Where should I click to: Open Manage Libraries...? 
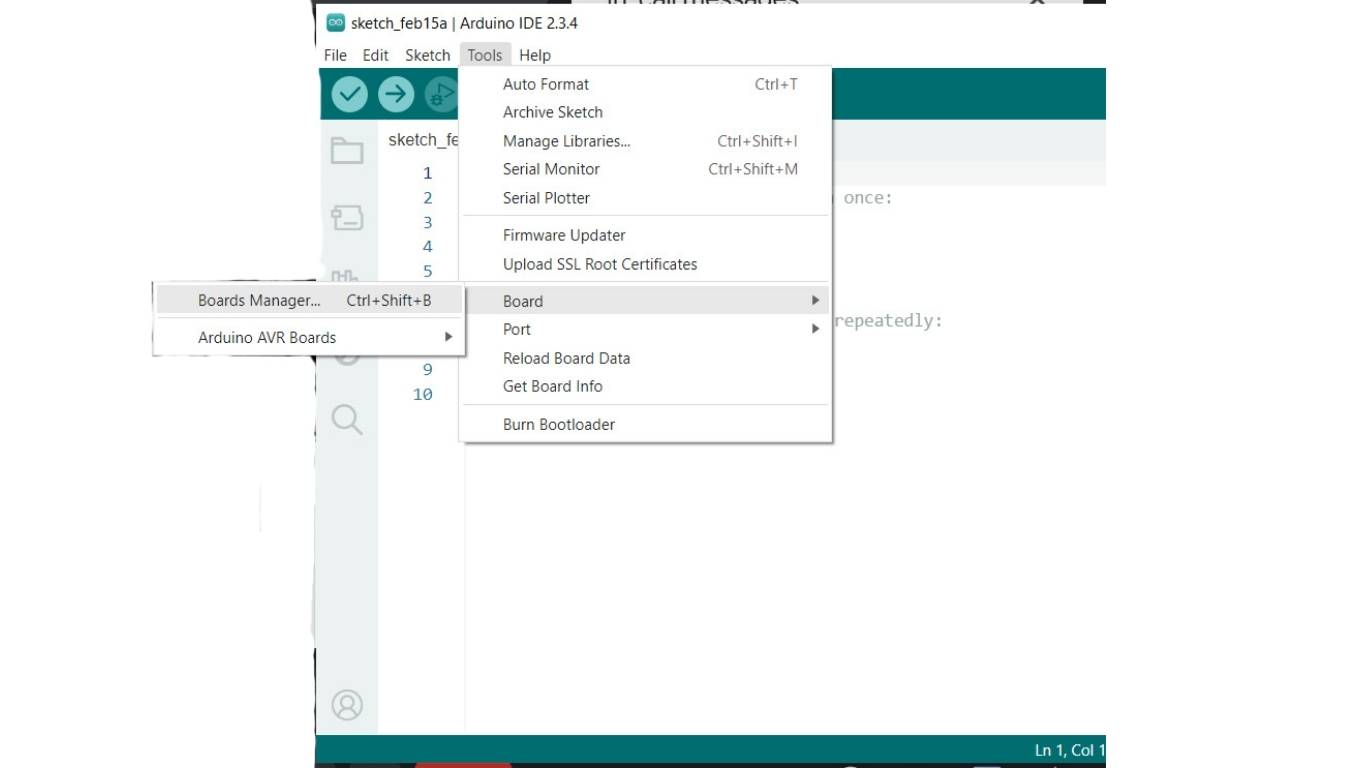click(645, 141)
